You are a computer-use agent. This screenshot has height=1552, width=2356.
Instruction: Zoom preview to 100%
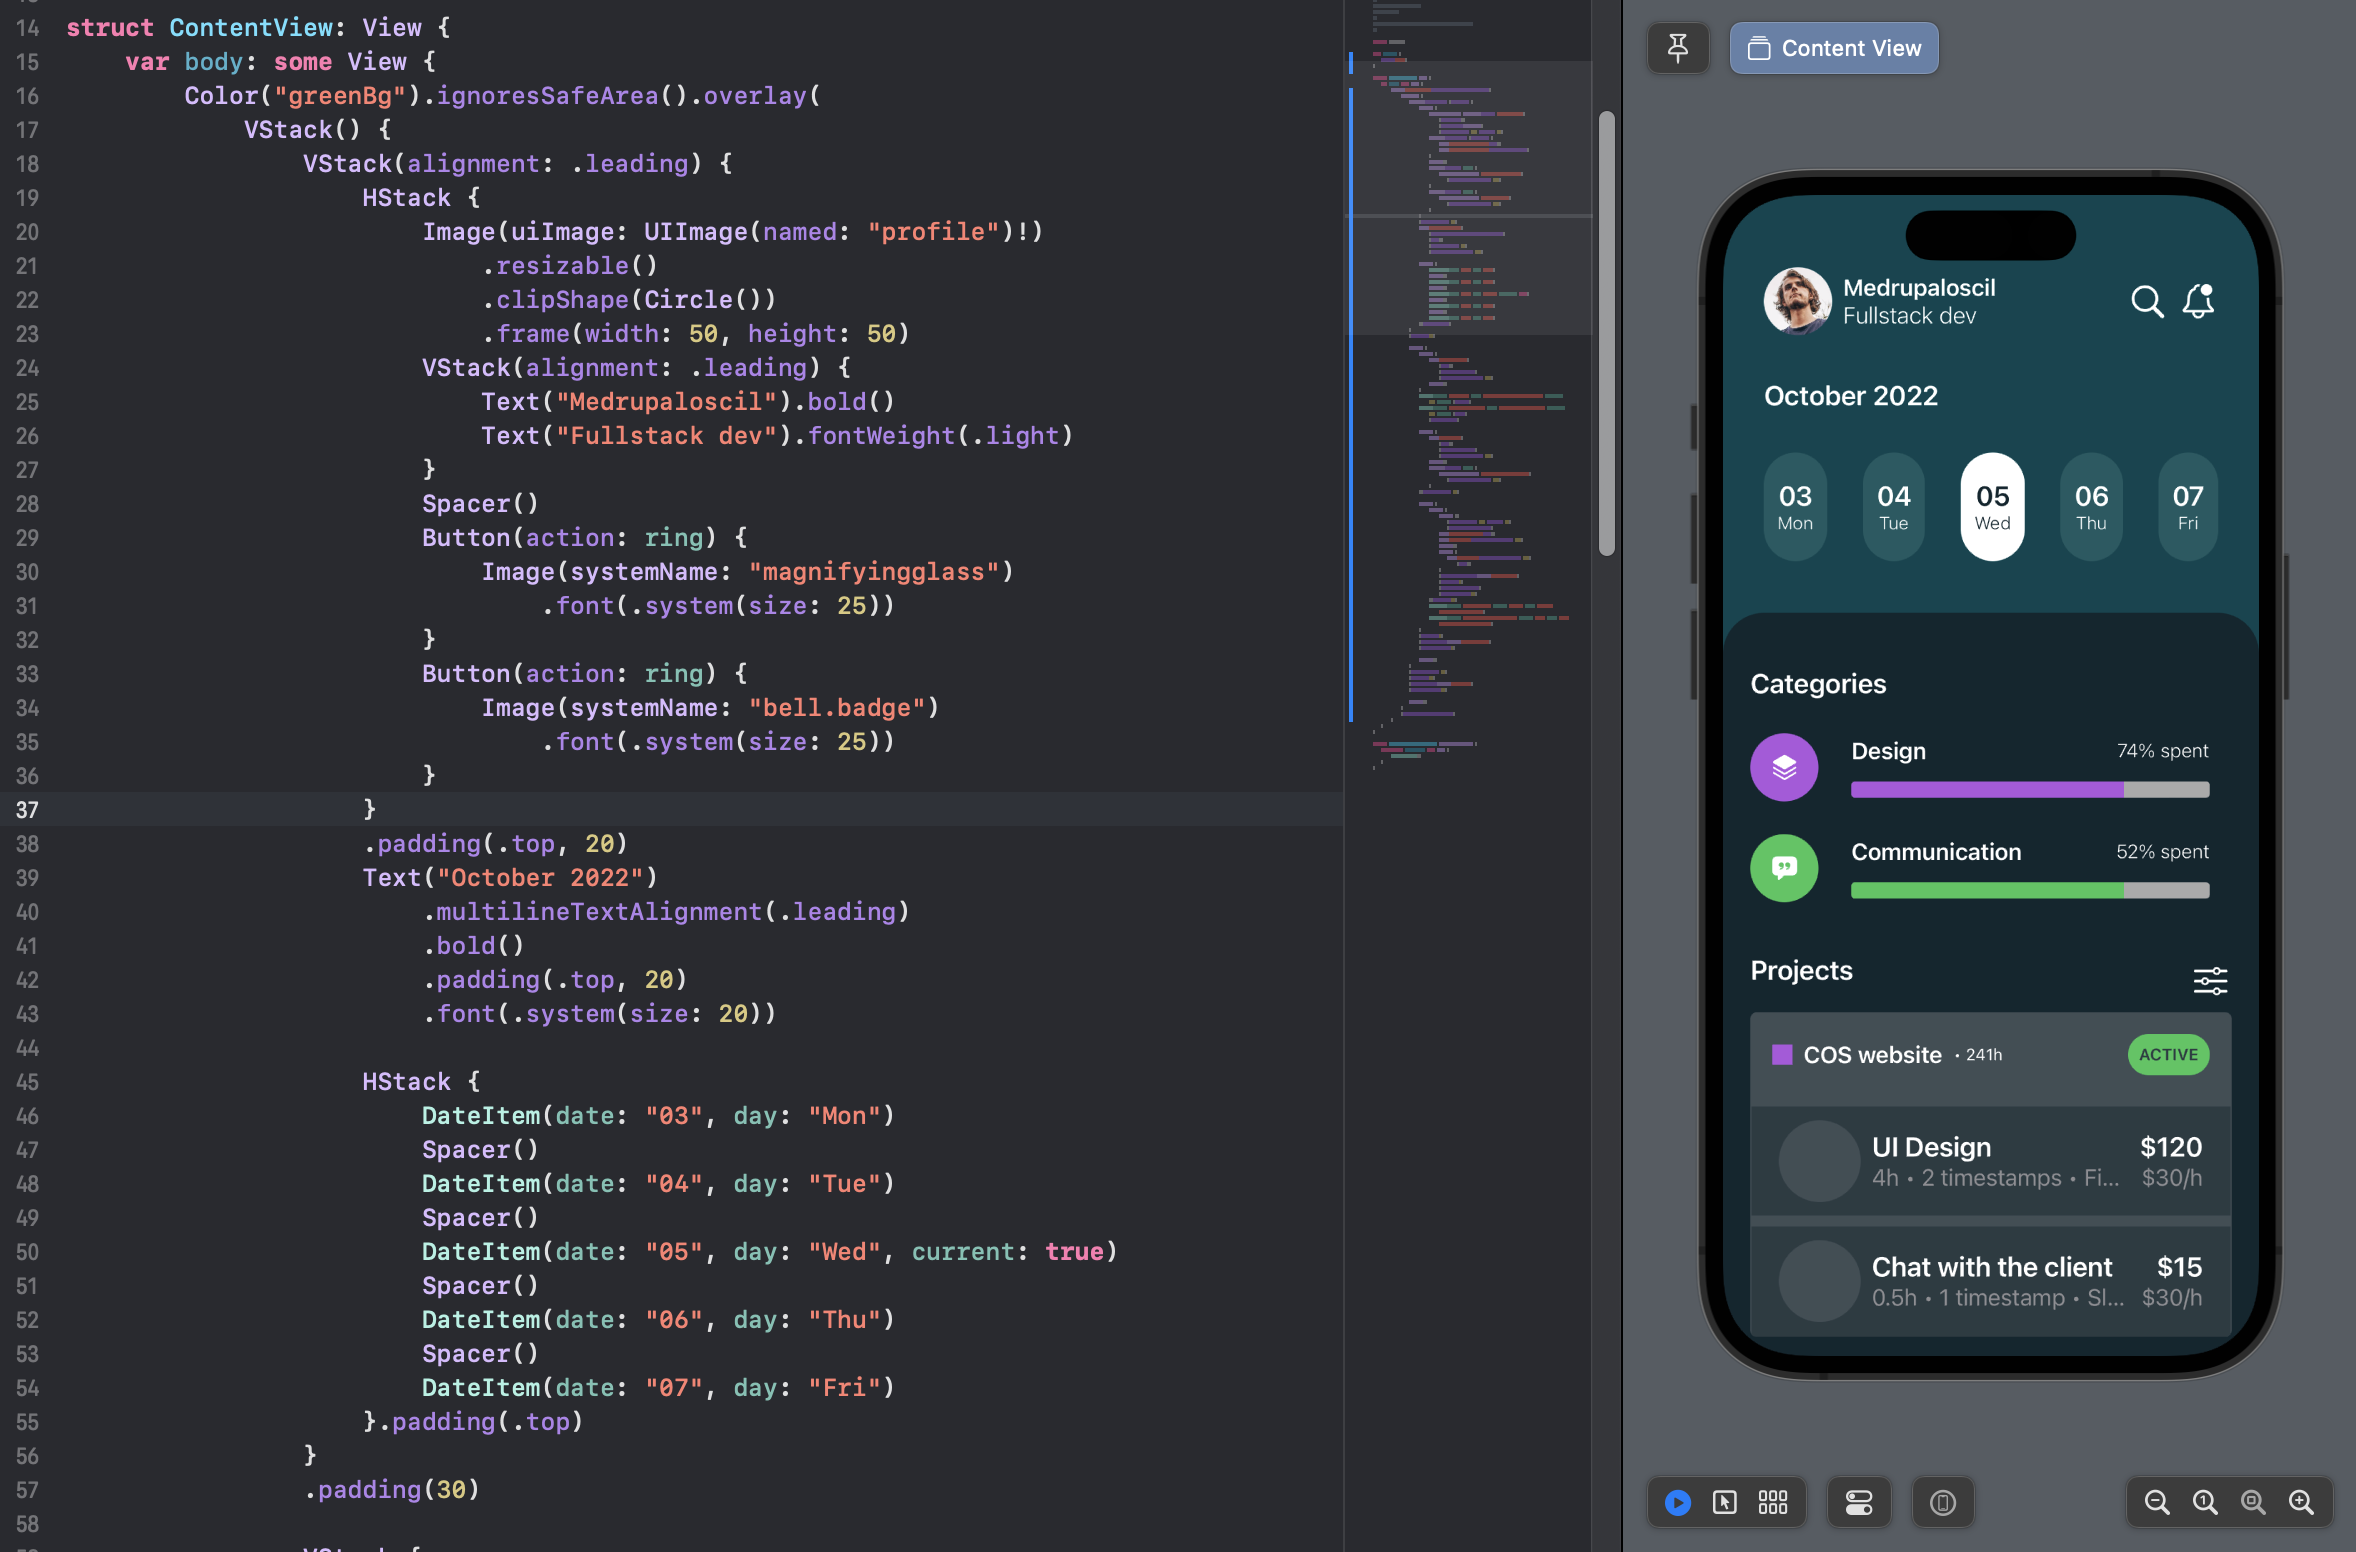click(x=2204, y=1502)
